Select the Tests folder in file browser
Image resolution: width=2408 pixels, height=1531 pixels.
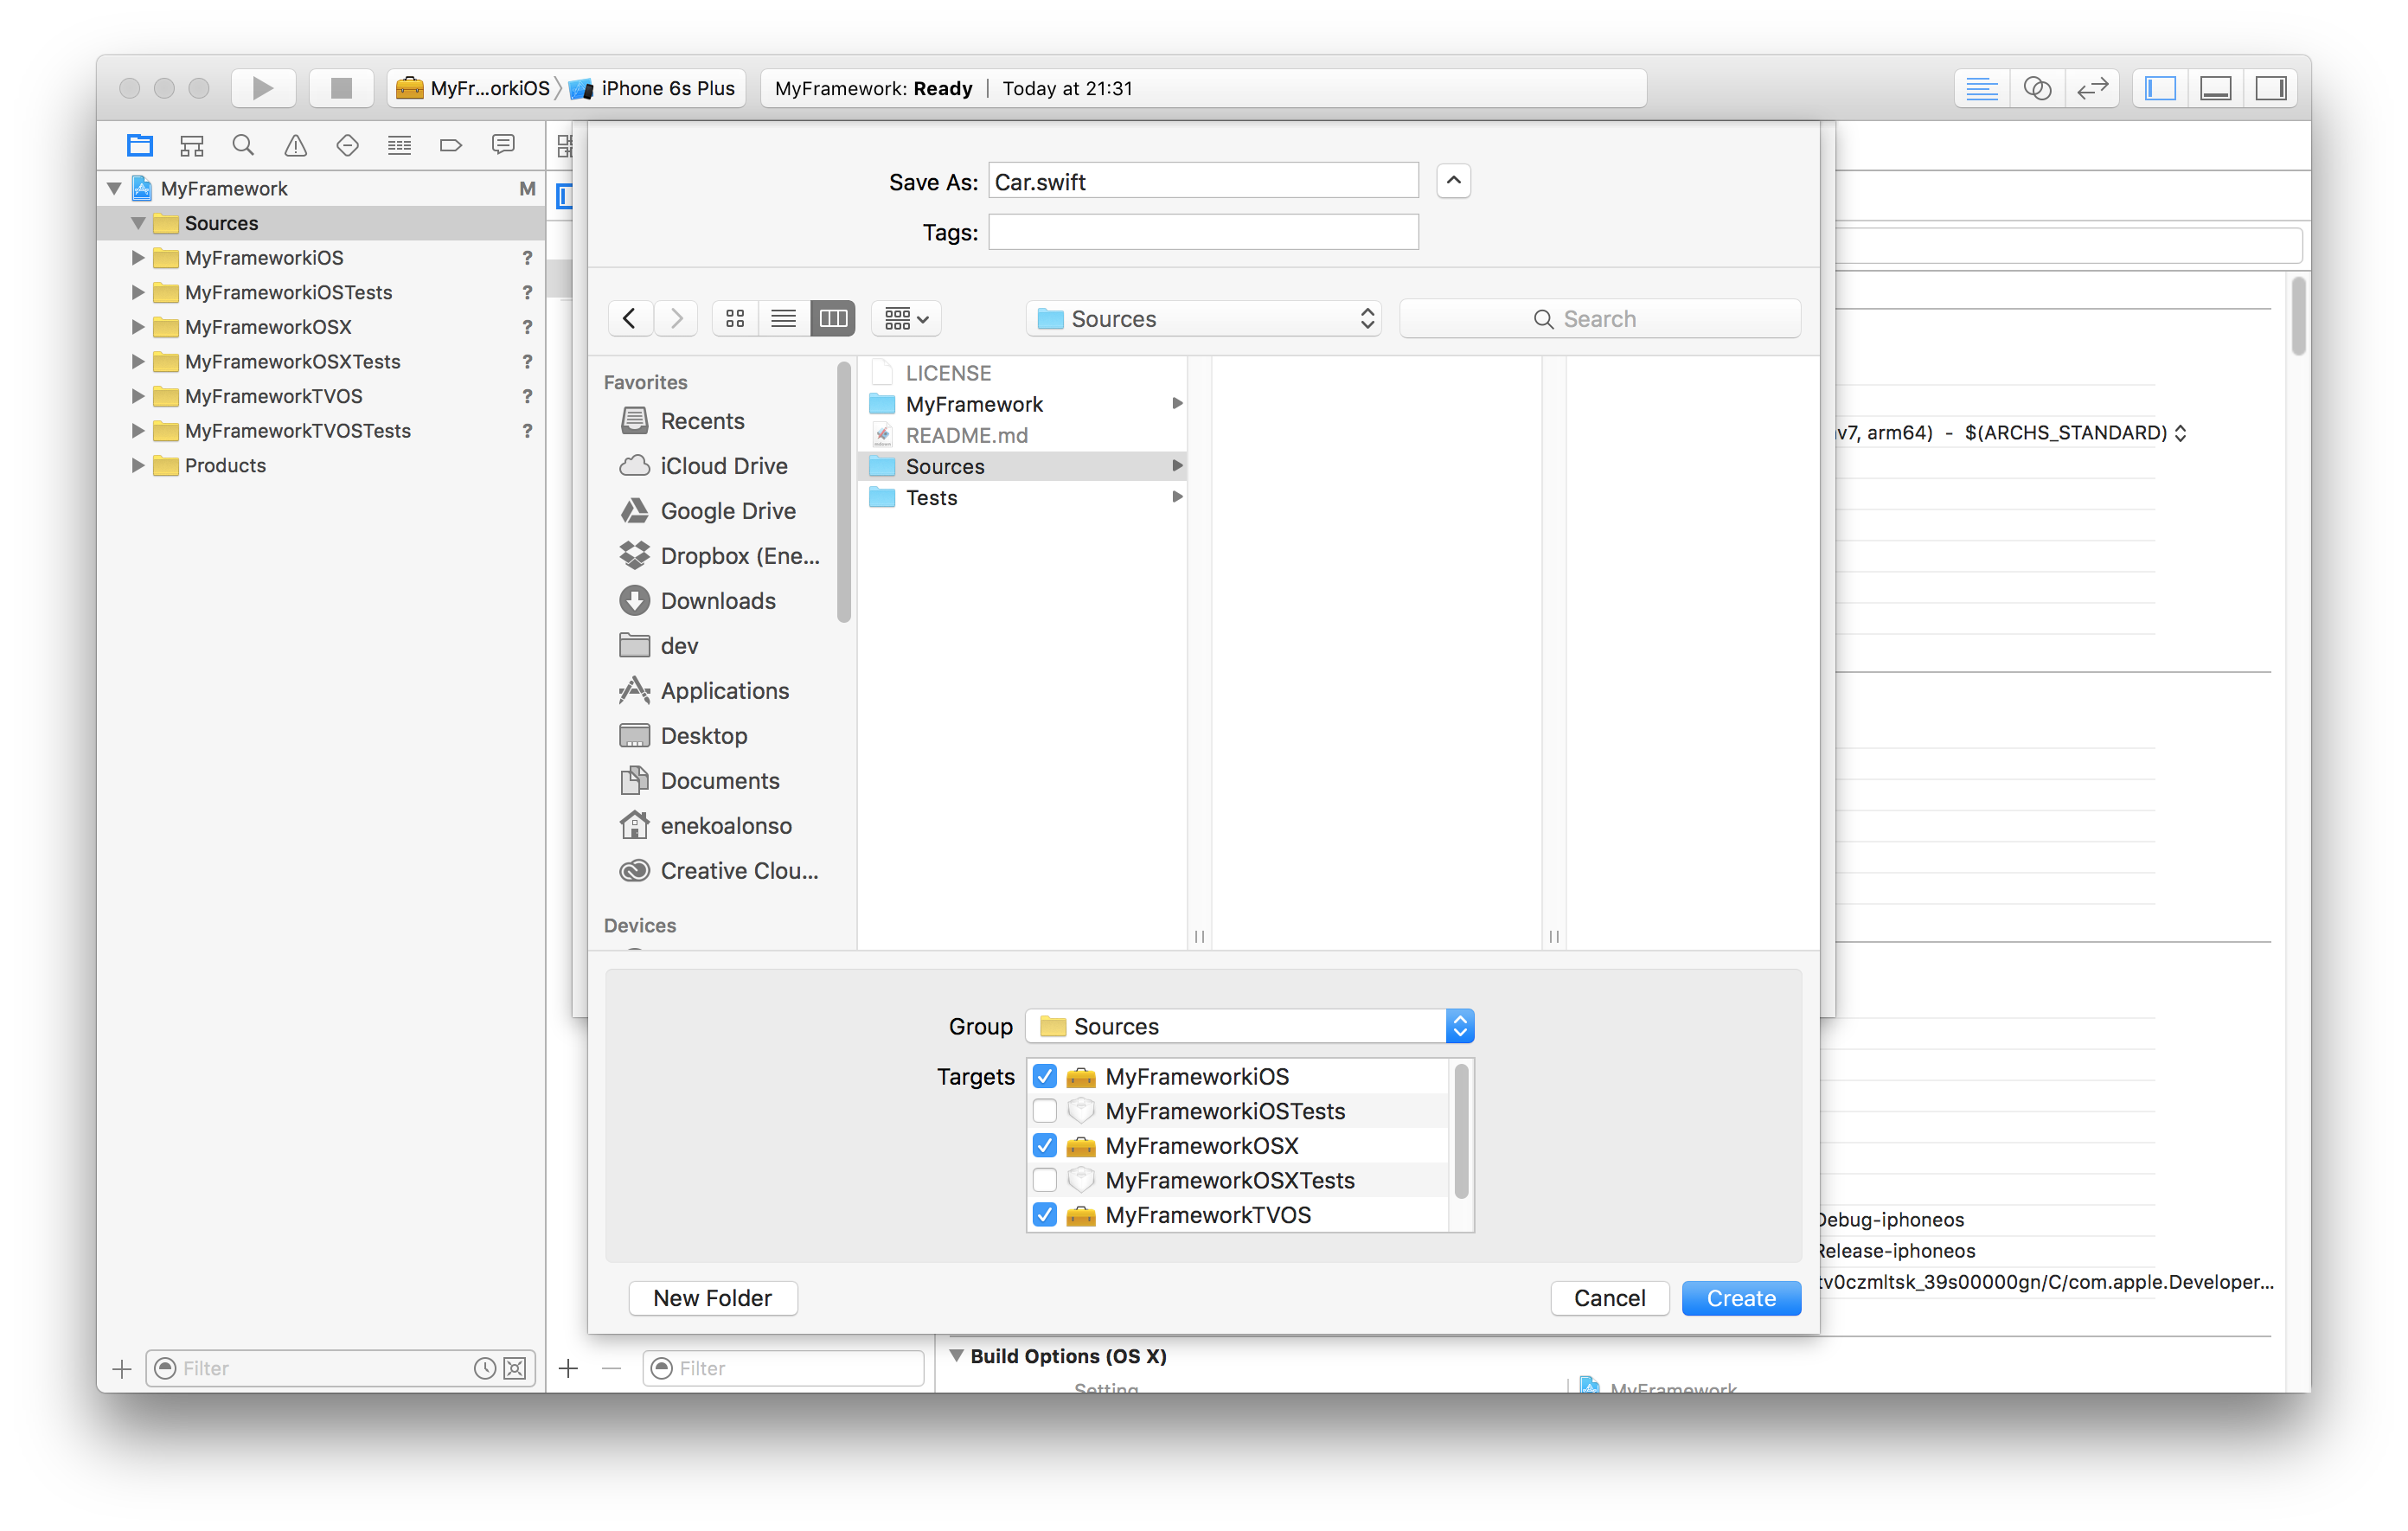coord(930,495)
